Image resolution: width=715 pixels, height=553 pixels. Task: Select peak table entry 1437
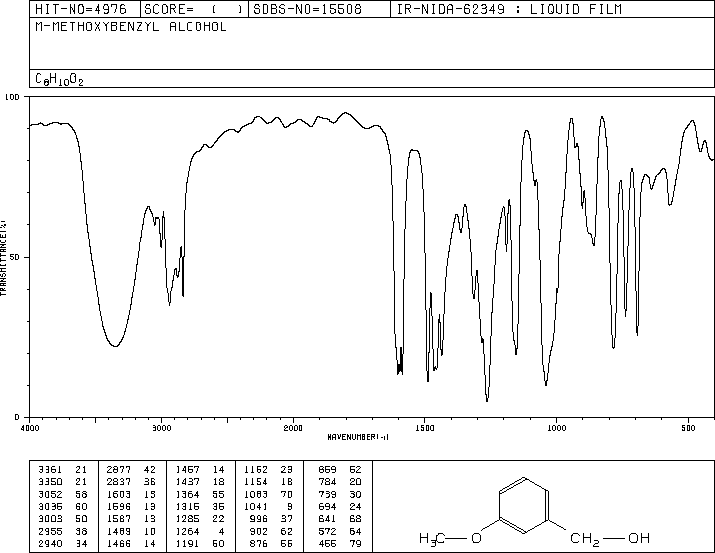(x=187, y=482)
